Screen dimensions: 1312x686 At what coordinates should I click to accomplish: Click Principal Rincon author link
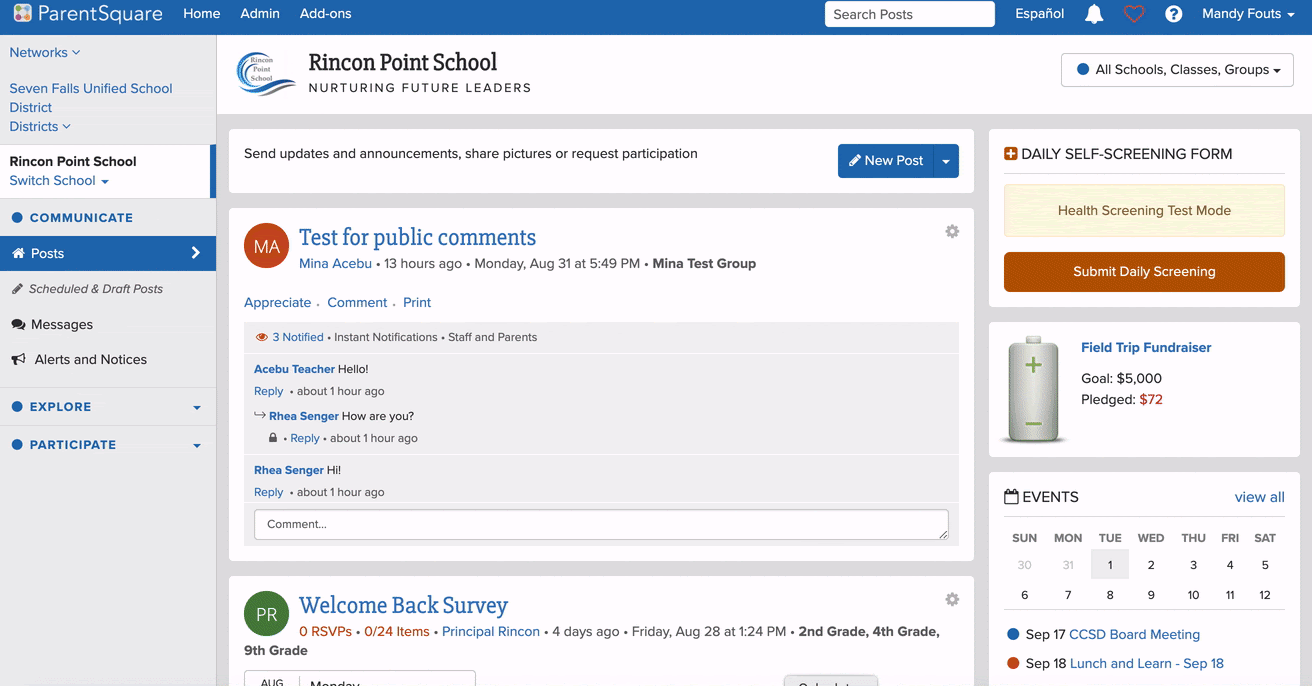491,632
